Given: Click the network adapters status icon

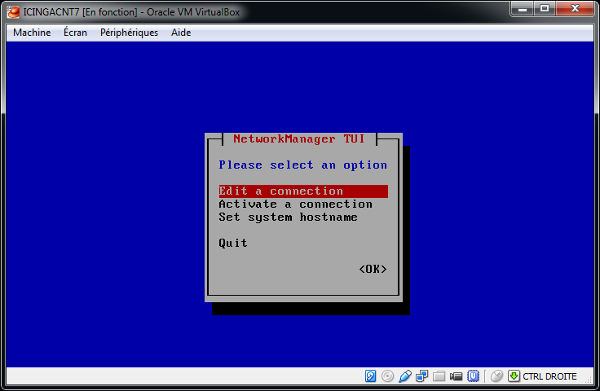Looking at the screenshot, I should (422, 376).
